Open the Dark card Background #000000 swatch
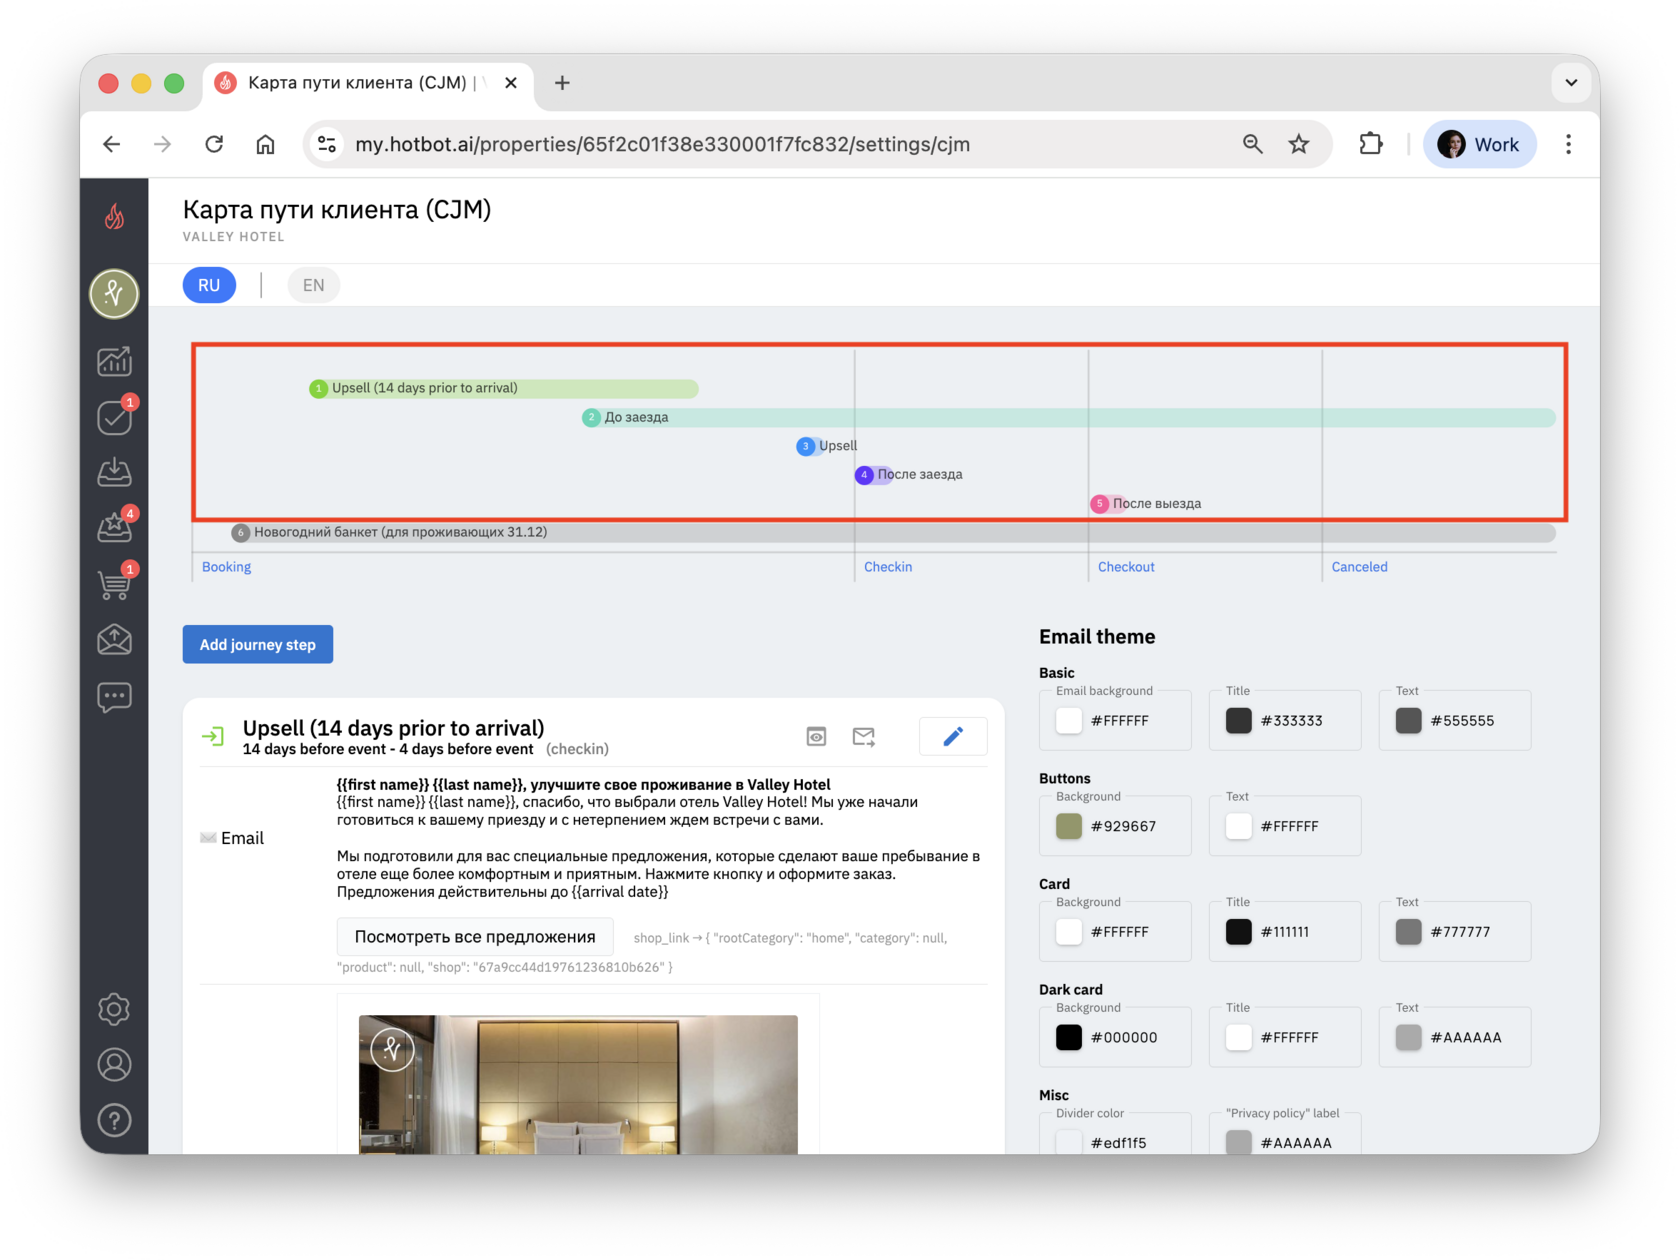This screenshot has height=1260, width=1680. point(1069,1038)
